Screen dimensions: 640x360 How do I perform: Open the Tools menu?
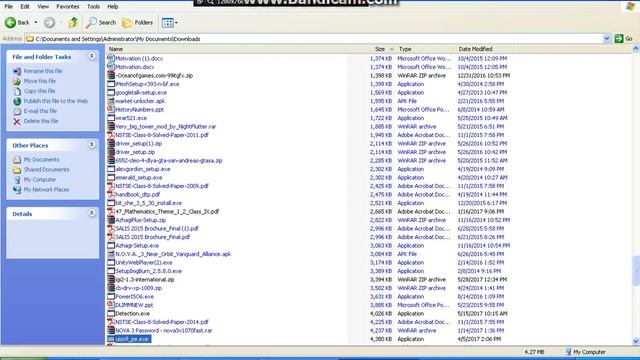(x=93, y=7)
